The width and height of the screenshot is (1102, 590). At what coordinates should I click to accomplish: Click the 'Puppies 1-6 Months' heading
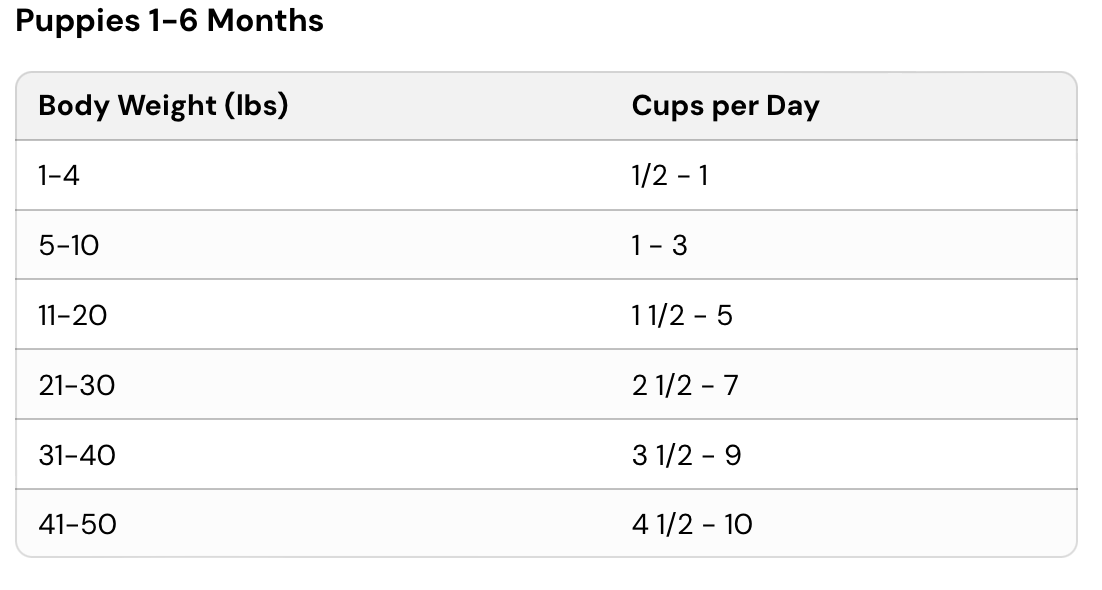pos(170,22)
